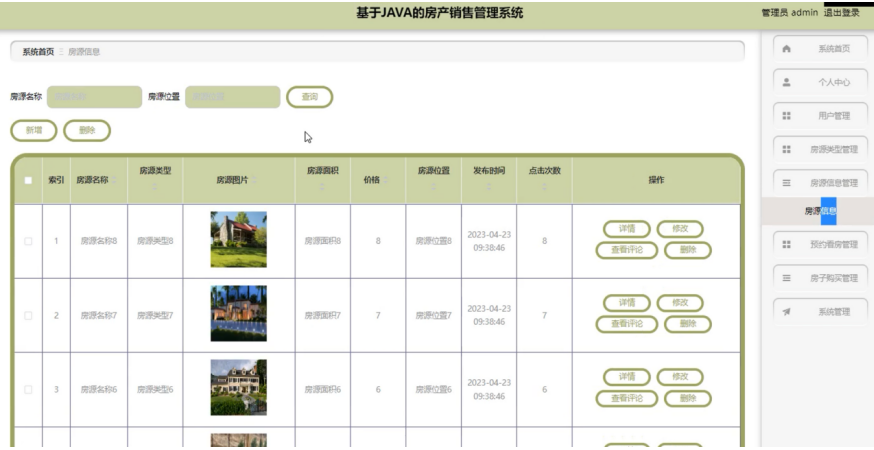Click the 房源面积6 cell
874x450 pixels.
coord(322,390)
